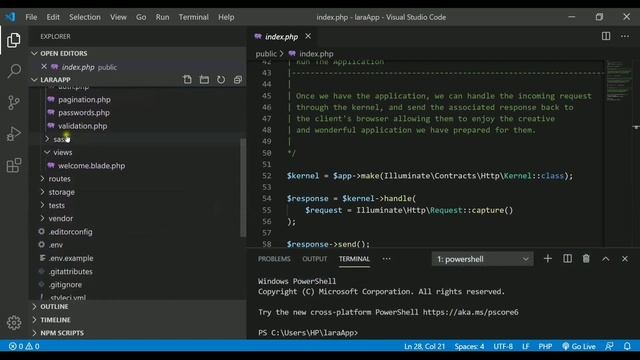Select the Terminal panel tab
Viewport: 640px width, 360px height.
[354, 259]
